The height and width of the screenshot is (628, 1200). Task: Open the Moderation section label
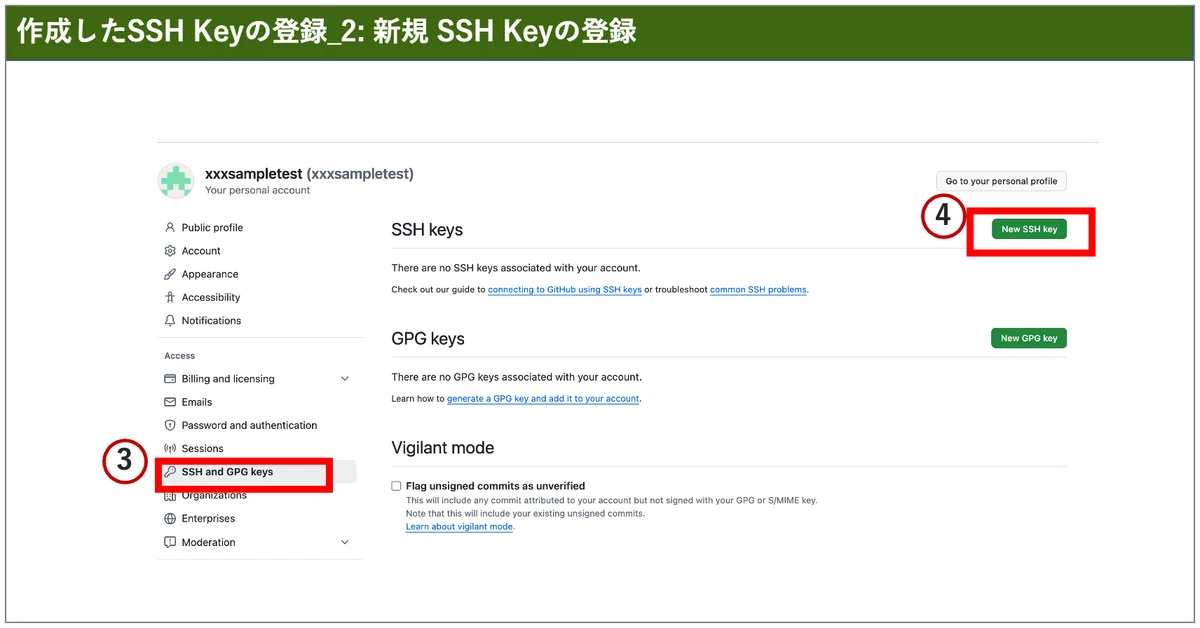point(209,542)
